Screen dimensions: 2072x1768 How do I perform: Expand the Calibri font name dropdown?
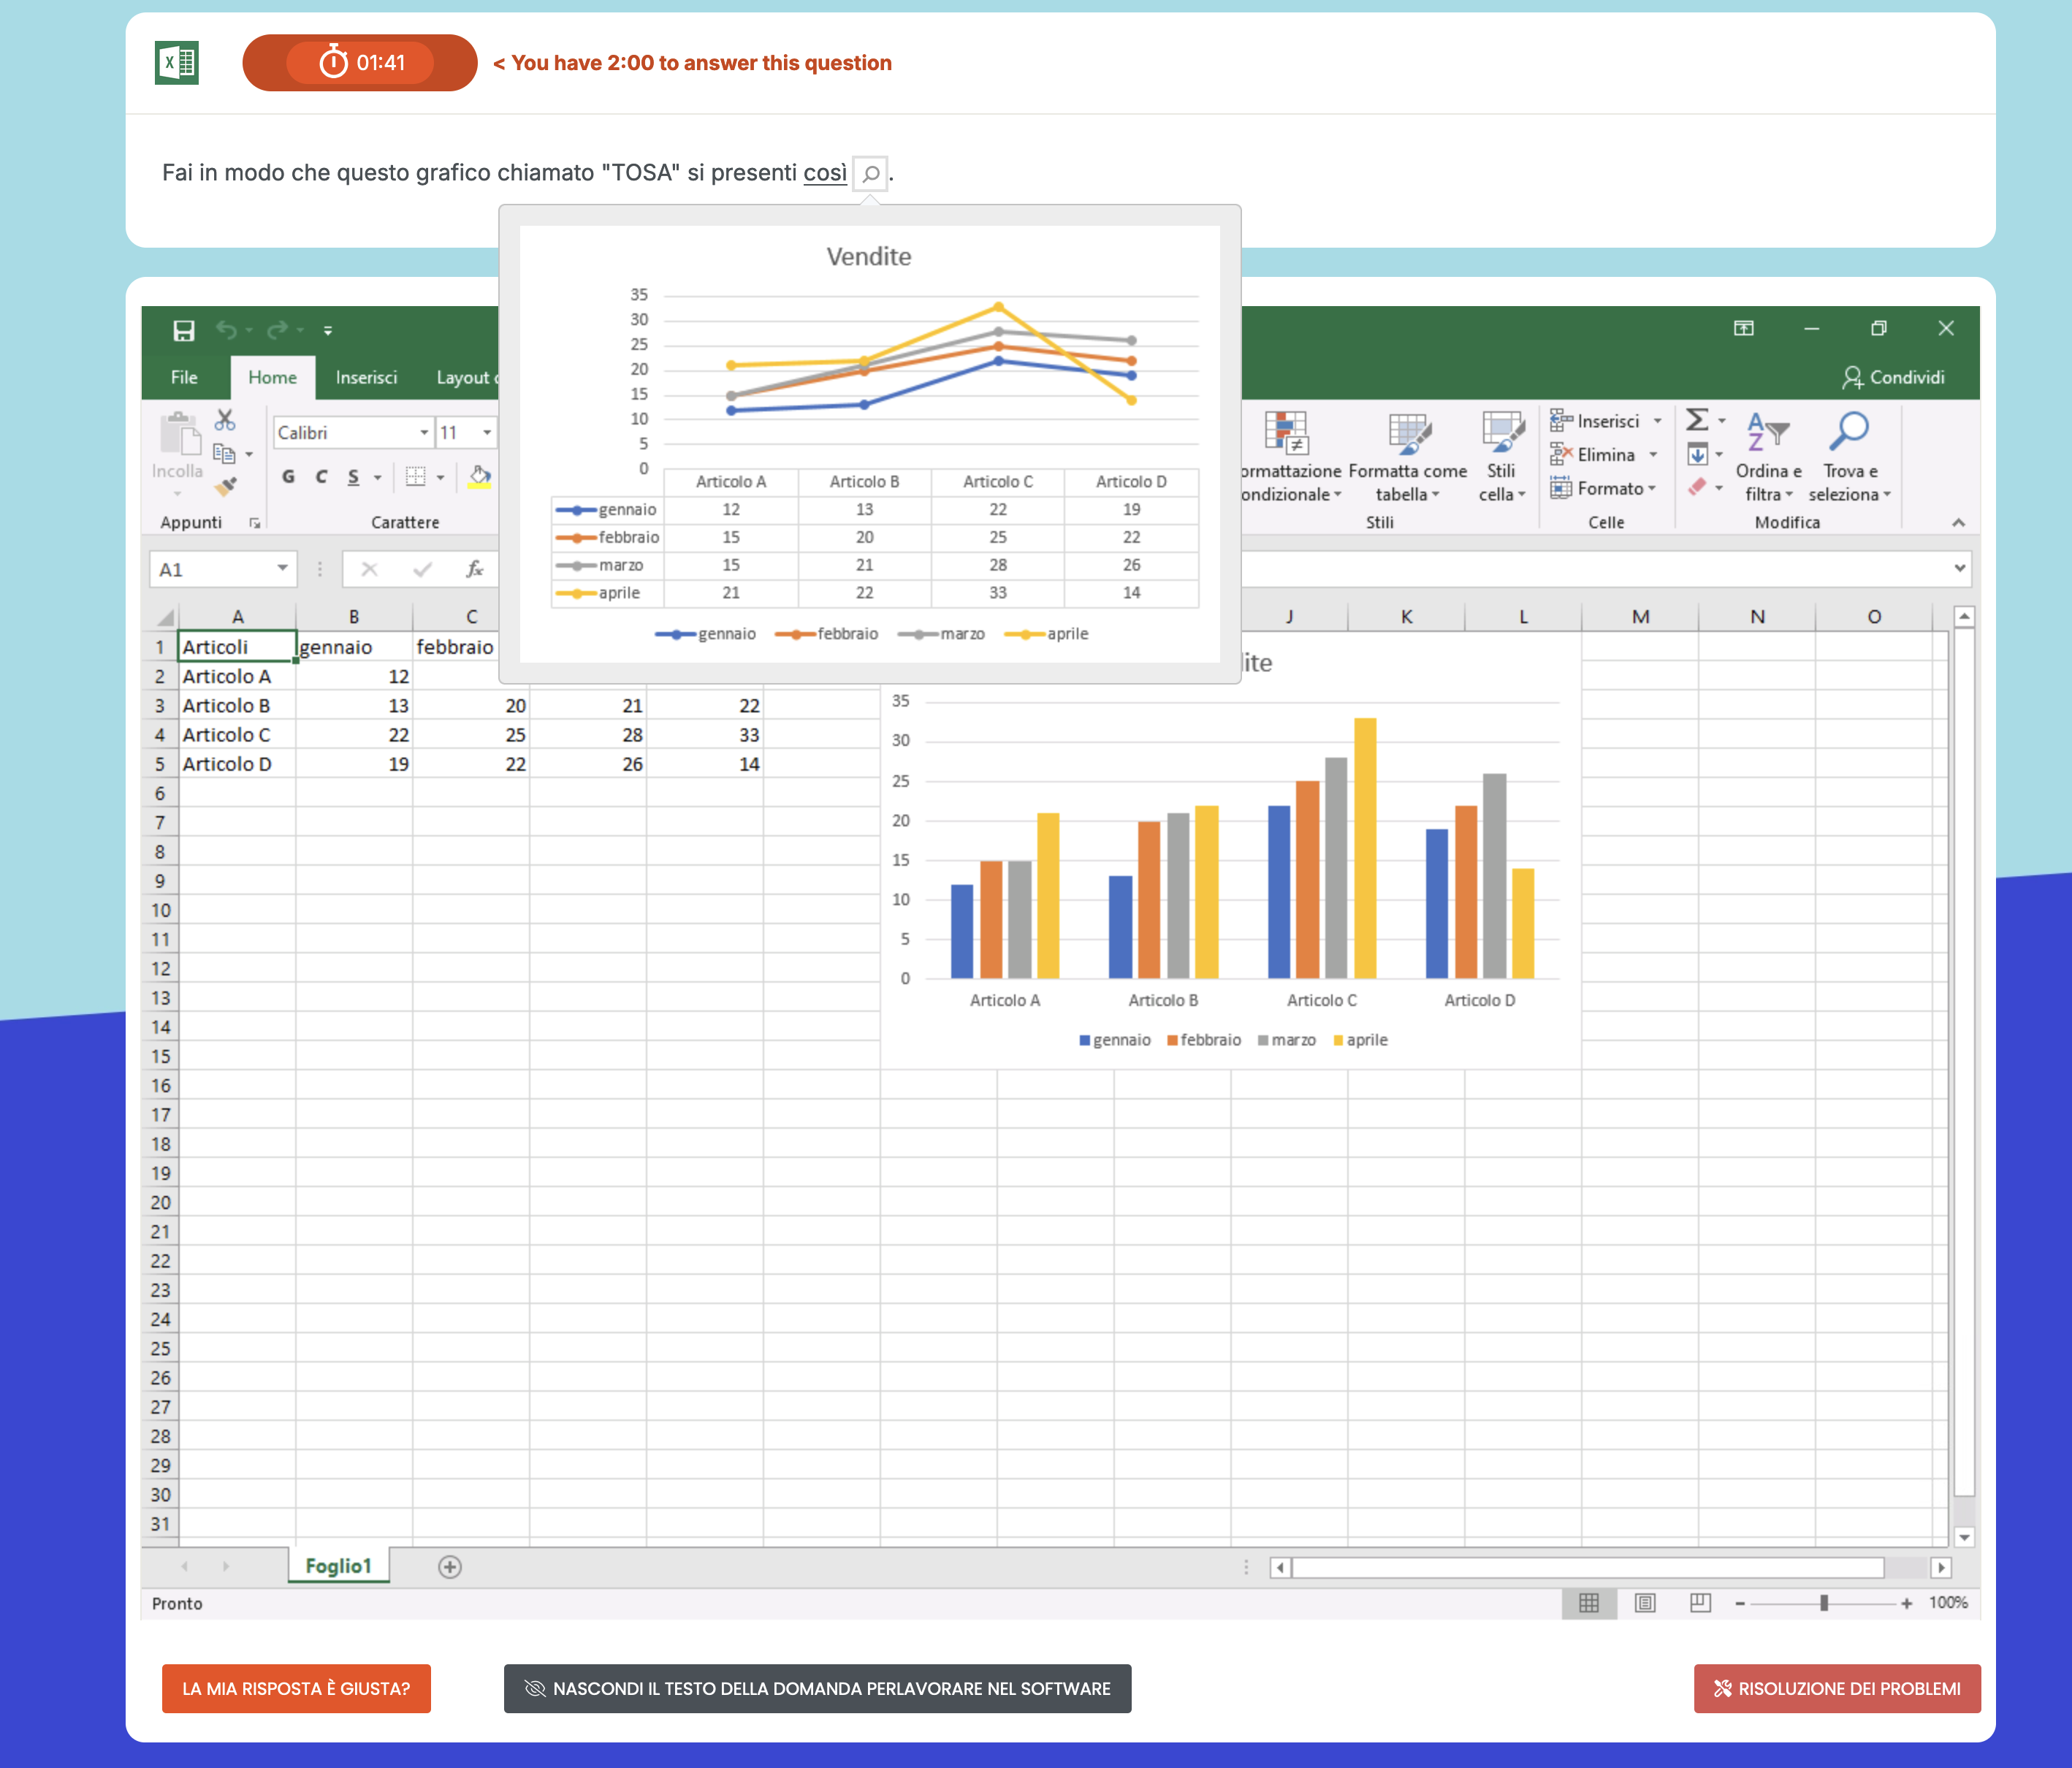(424, 432)
